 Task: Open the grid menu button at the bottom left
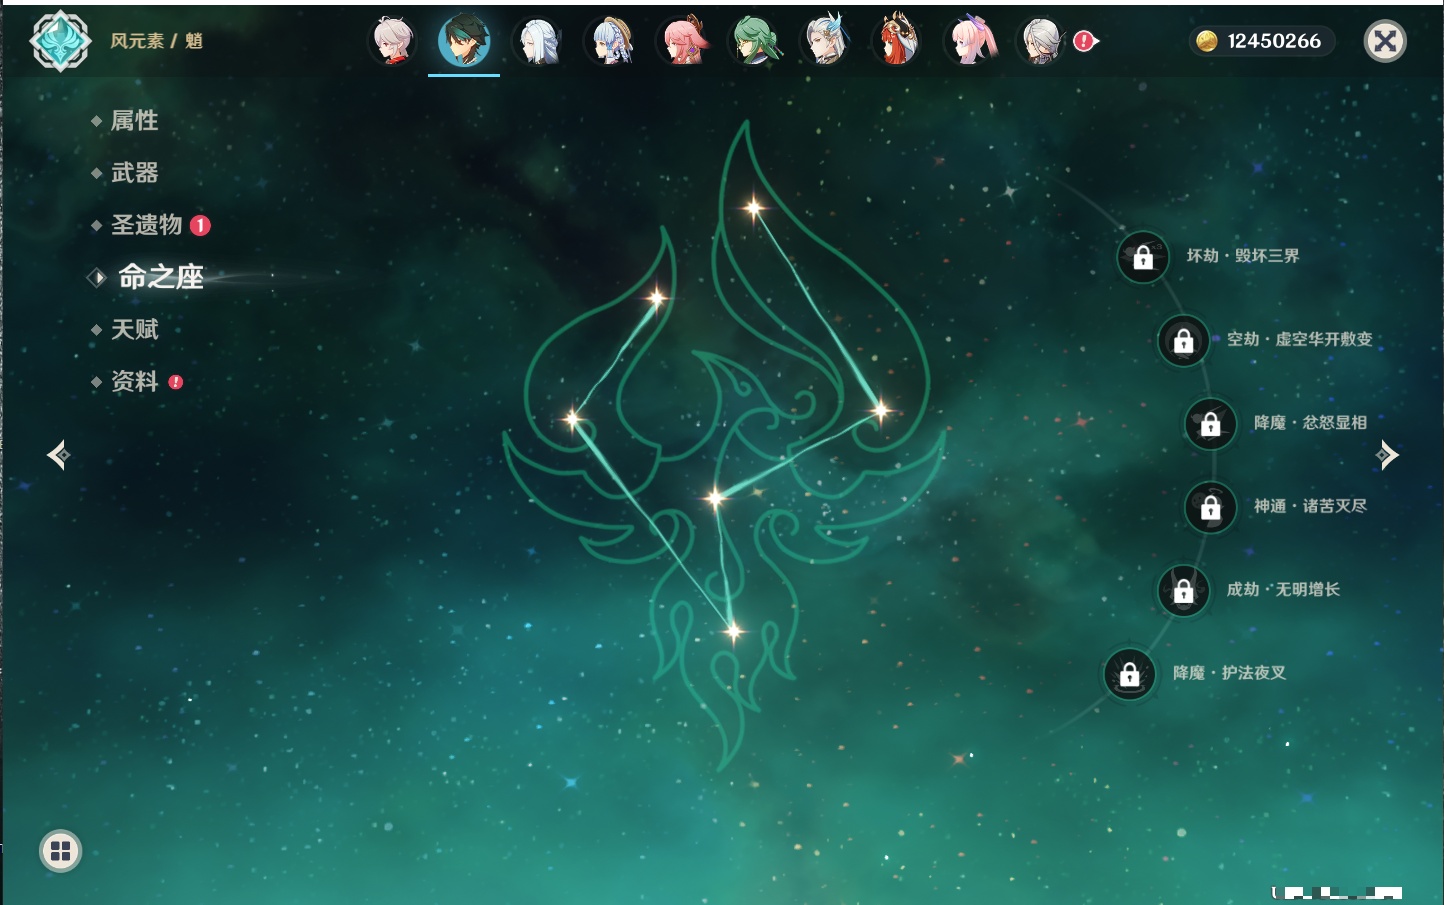[60, 851]
